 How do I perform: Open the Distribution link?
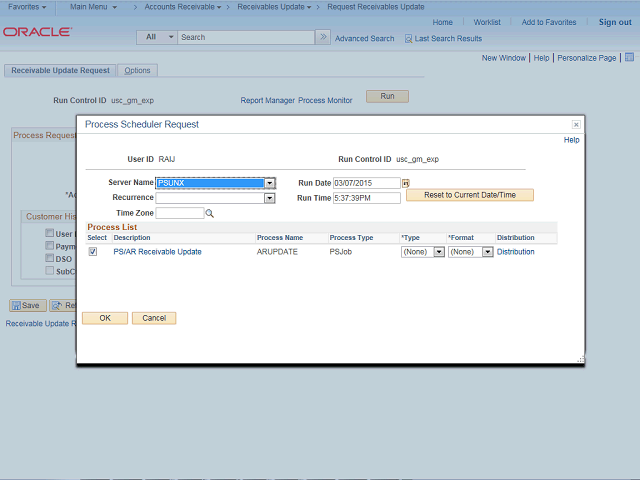point(515,252)
